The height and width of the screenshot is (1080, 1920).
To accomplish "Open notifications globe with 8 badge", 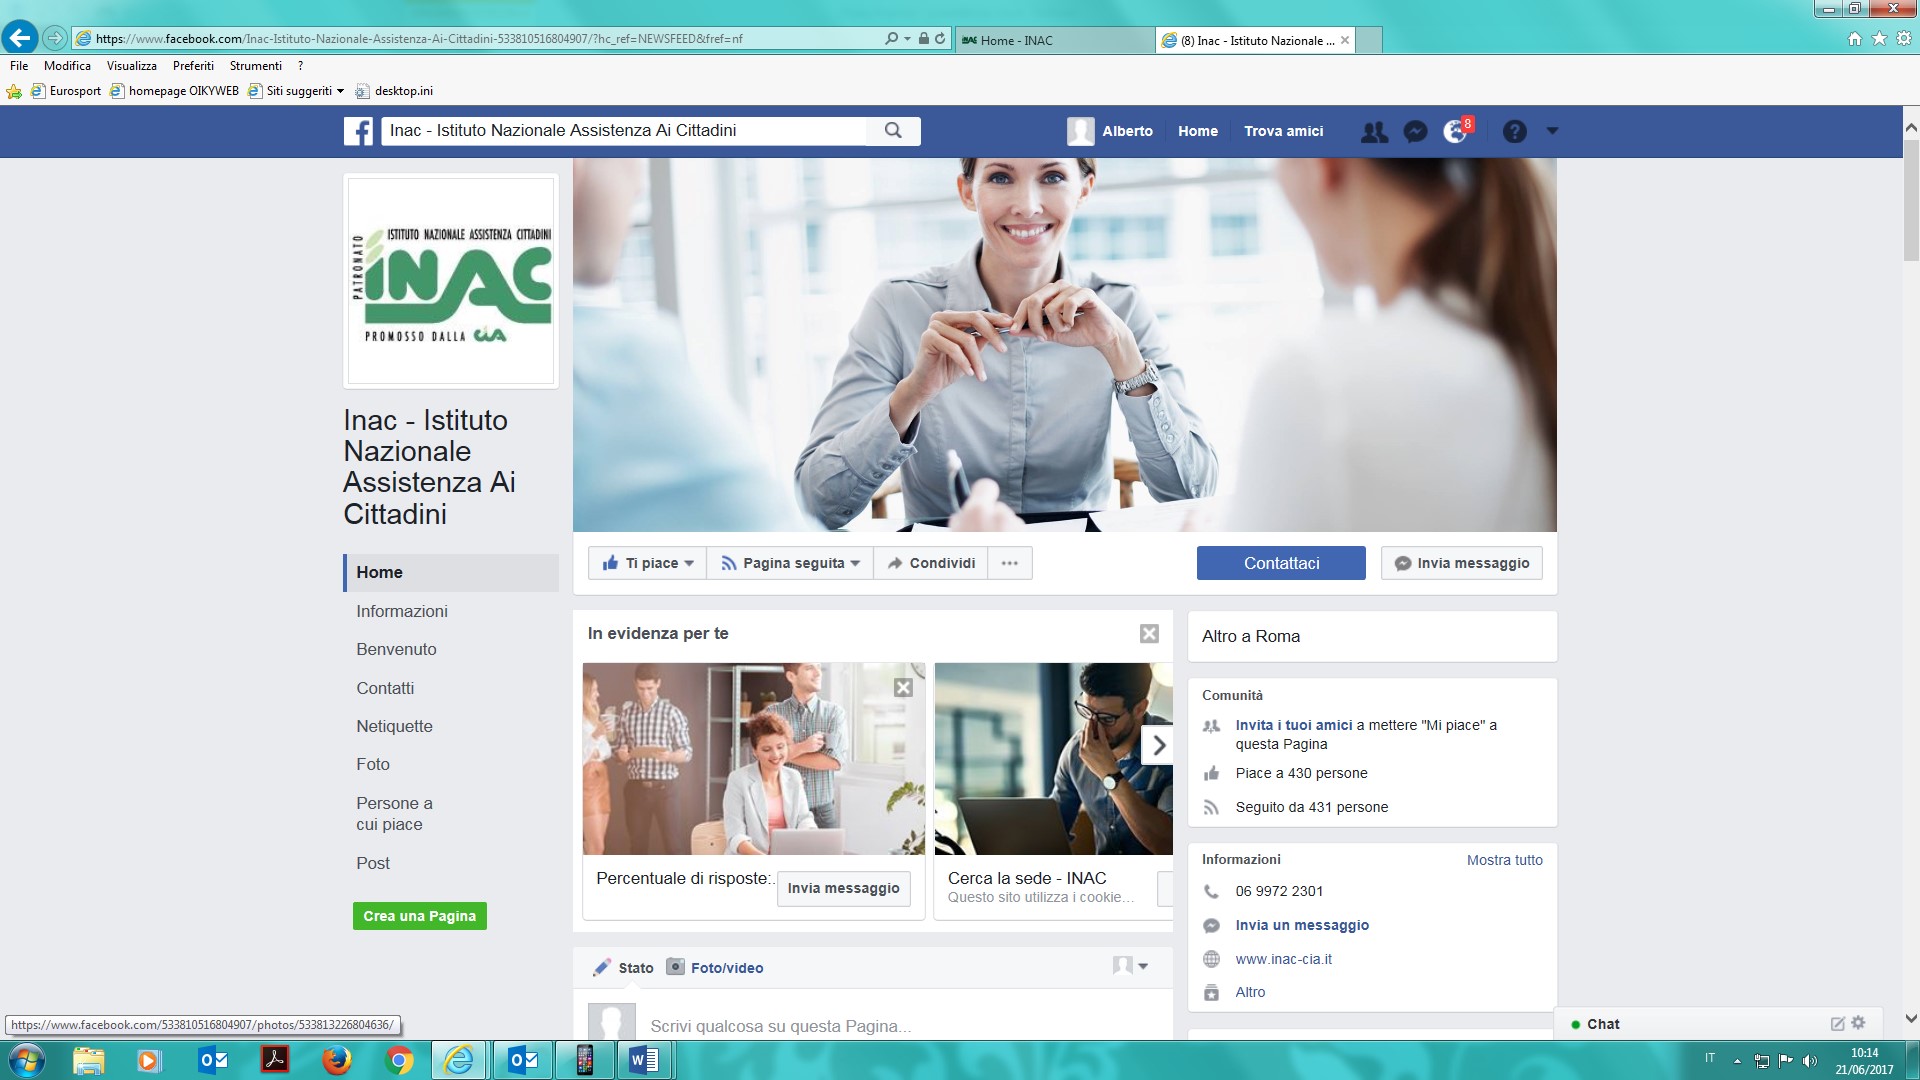I will (x=1456, y=131).
